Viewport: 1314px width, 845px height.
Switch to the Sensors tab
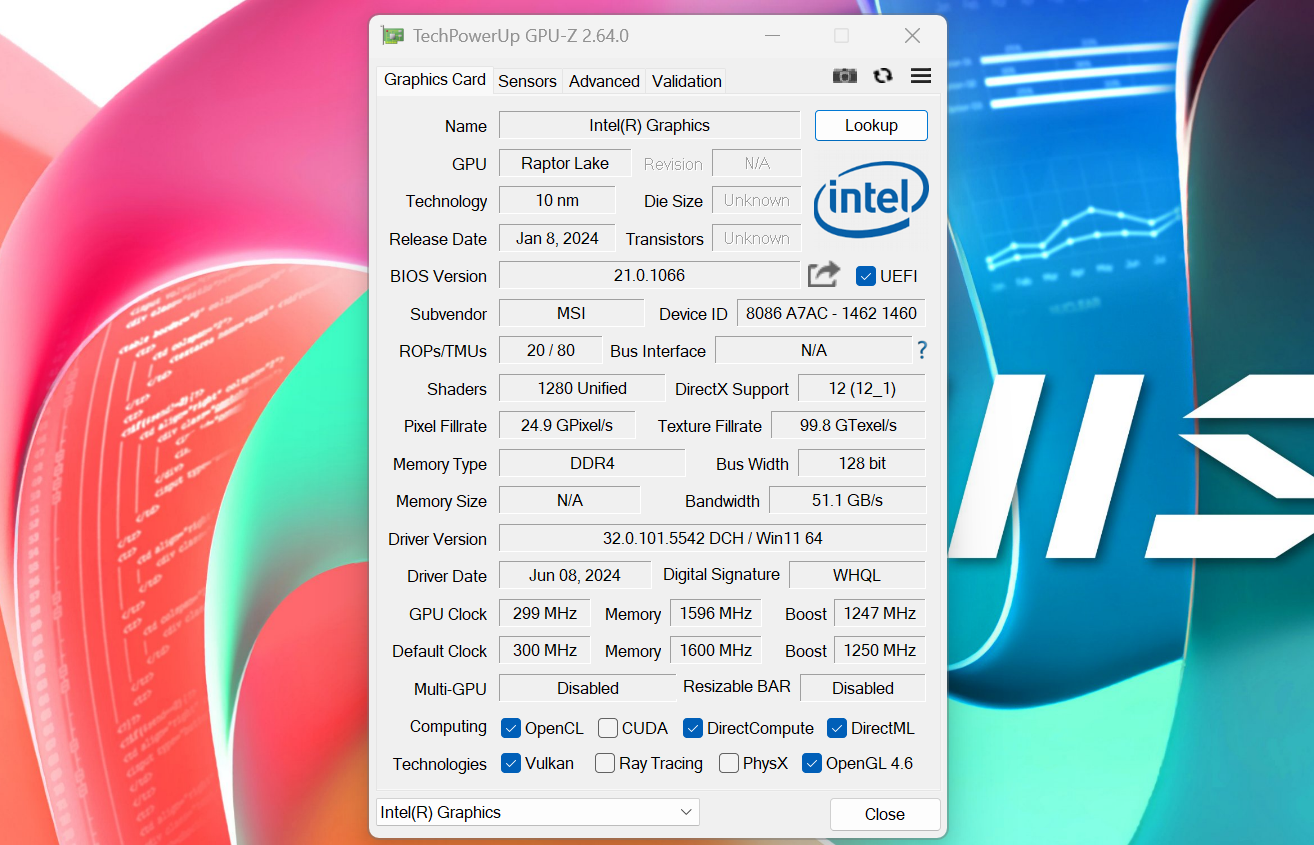pyautogui.click(x=527, y=81)
